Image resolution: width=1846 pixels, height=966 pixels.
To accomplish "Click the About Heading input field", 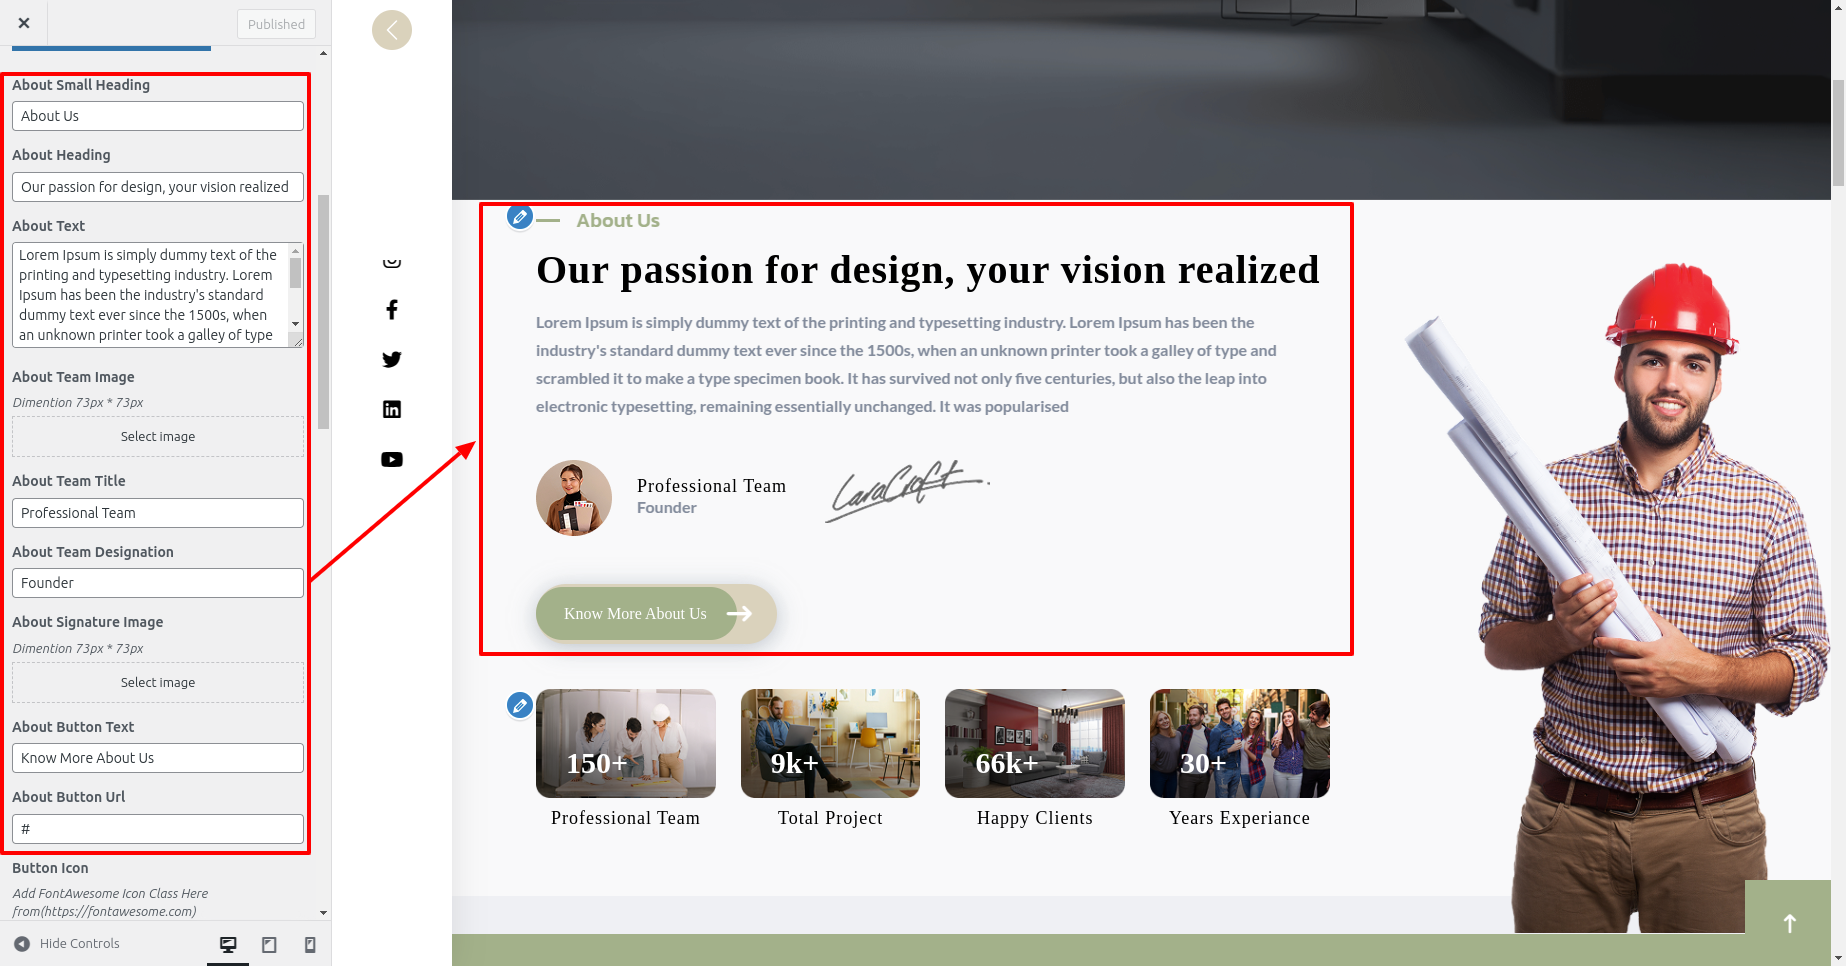I will [x=158, y=187].
